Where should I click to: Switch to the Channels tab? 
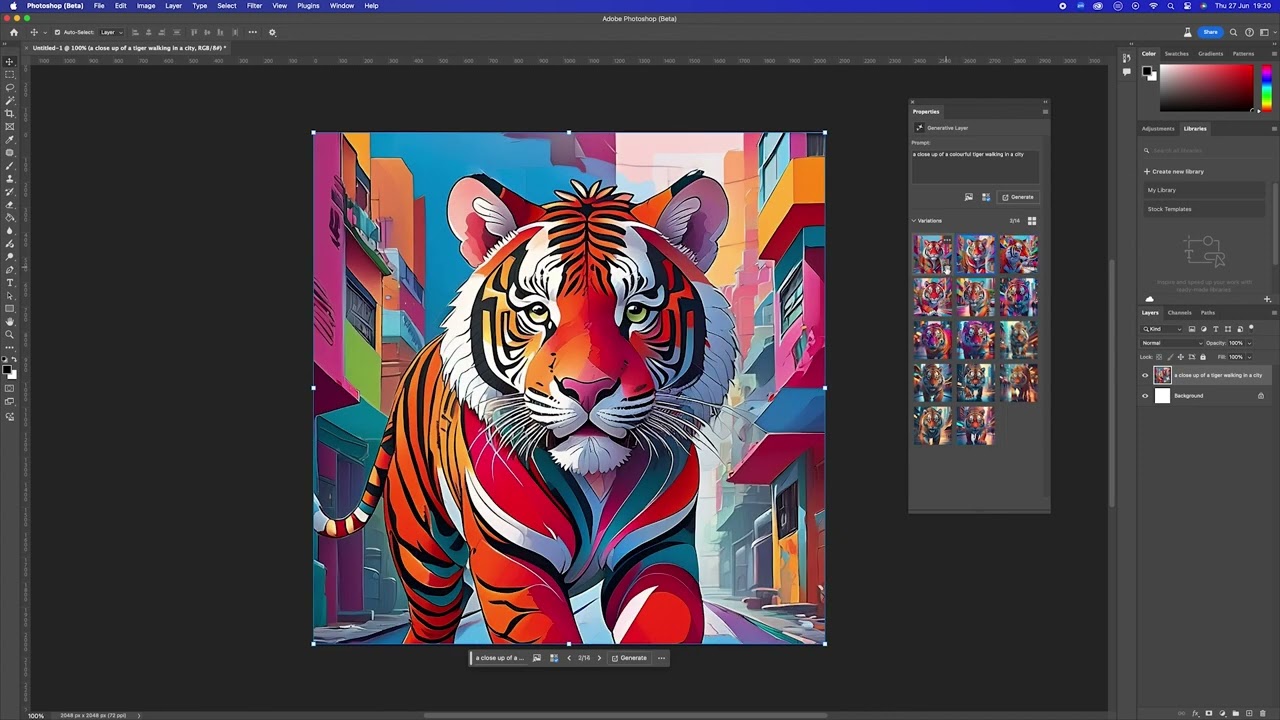click(x=1180, y=313)
